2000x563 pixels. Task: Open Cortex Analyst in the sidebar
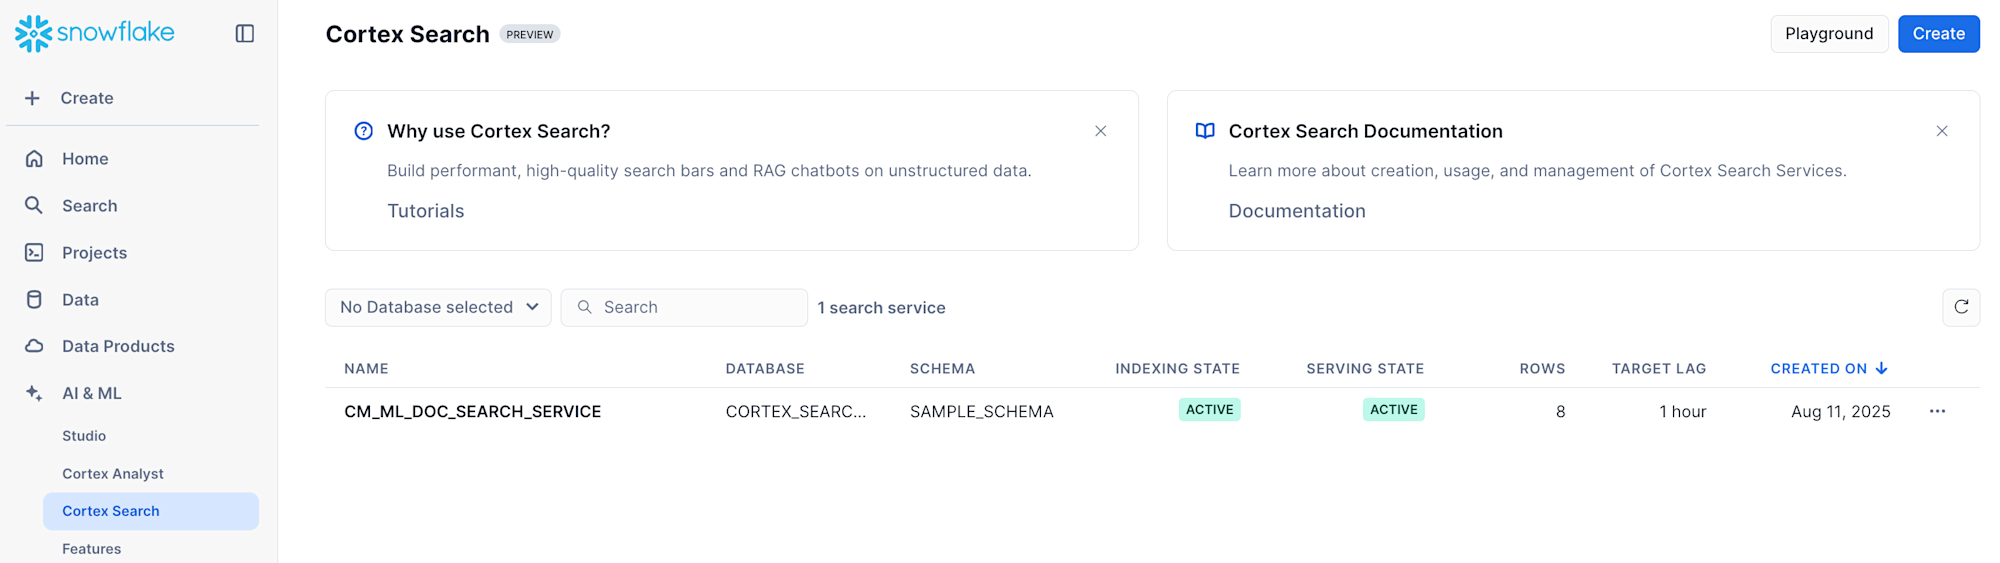click(x=113, y=474)
